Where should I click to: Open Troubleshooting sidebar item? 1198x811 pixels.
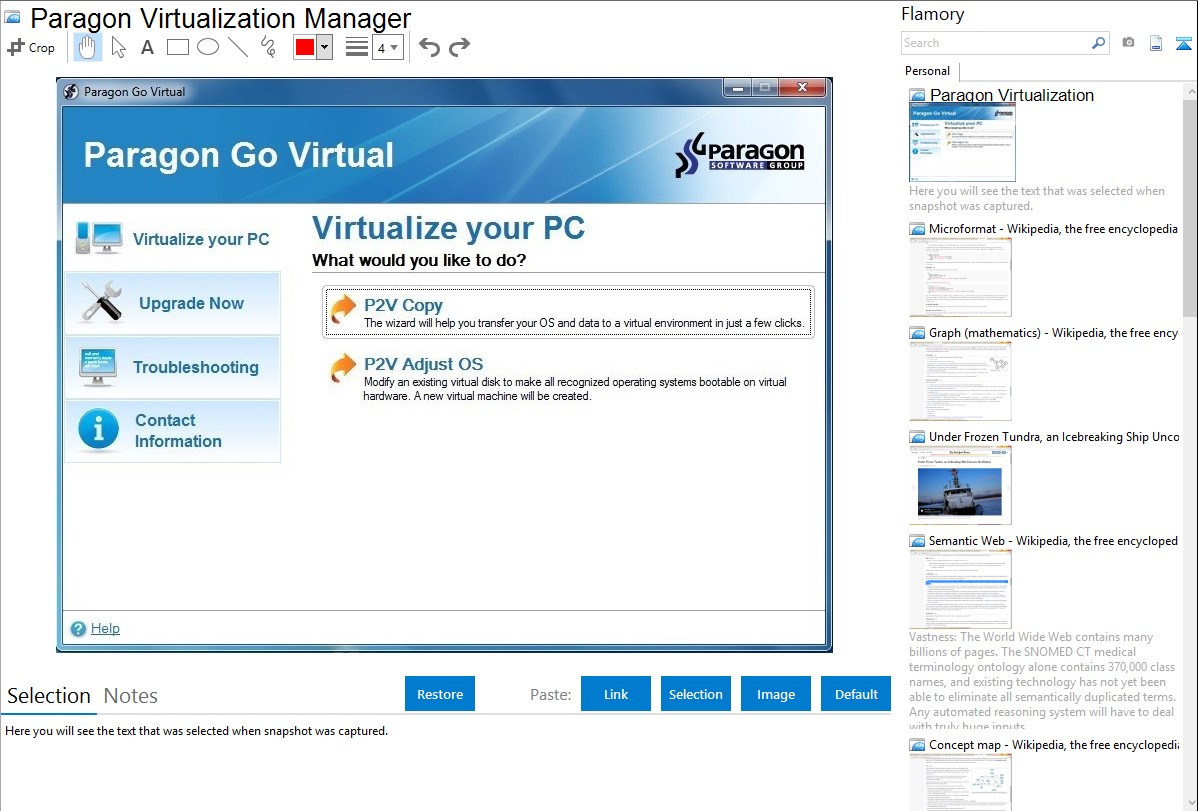[x=173, y=367]
